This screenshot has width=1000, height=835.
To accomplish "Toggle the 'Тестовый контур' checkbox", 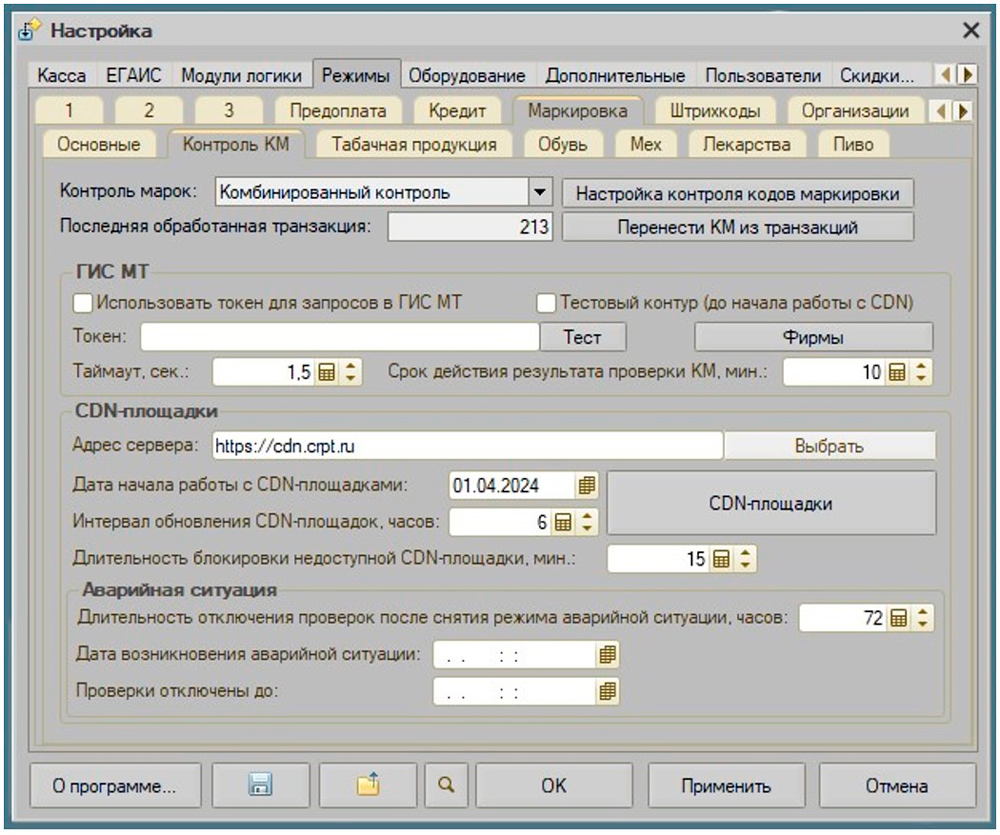I will point(546,302).
